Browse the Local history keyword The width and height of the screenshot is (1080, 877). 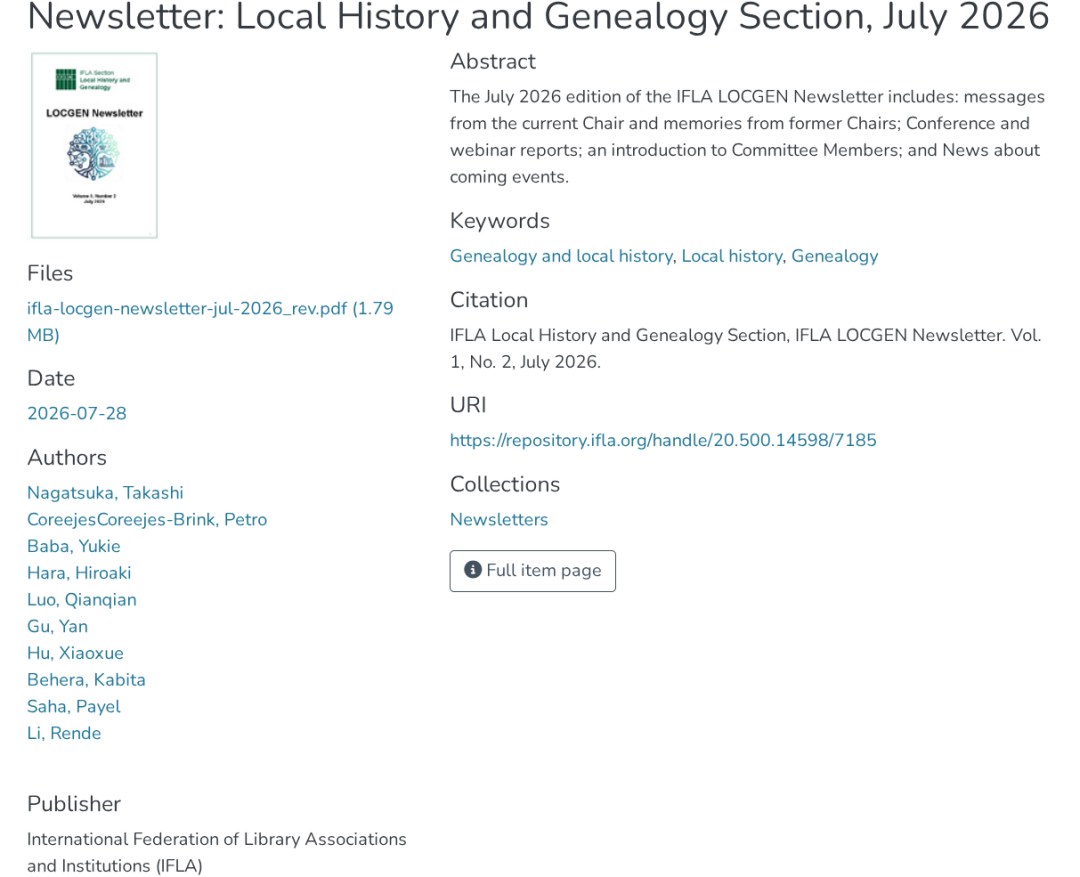click(732, 256)
